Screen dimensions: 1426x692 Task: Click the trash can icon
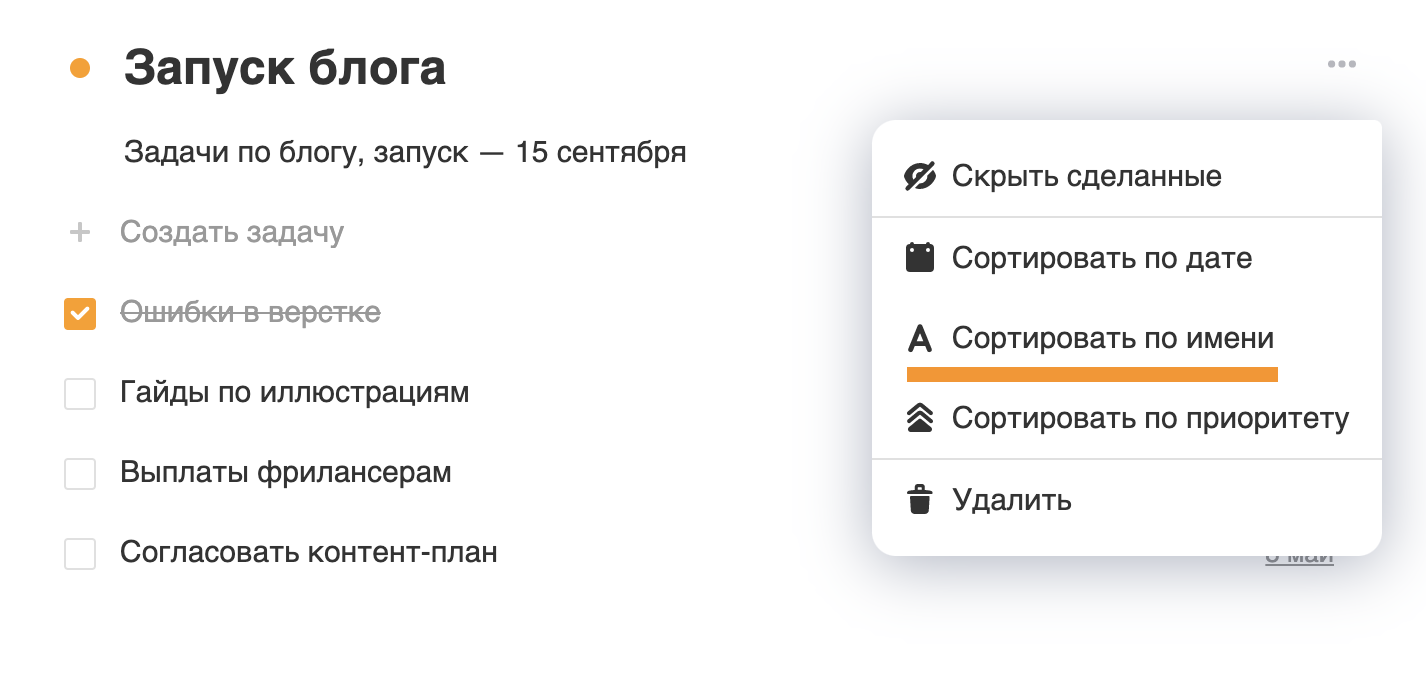pyautogui.click(x=919, y=499)
